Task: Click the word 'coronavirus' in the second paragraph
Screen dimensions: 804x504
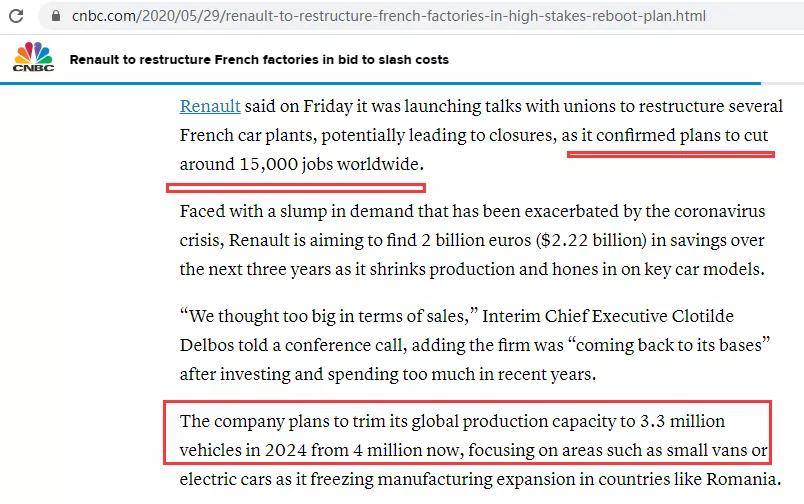Action: click(x=719, y=211)
